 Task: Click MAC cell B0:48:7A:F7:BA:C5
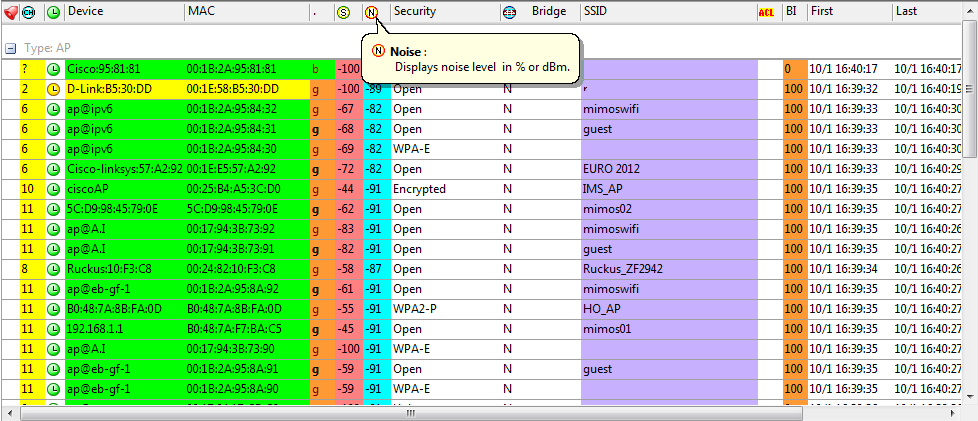point(247,329)
